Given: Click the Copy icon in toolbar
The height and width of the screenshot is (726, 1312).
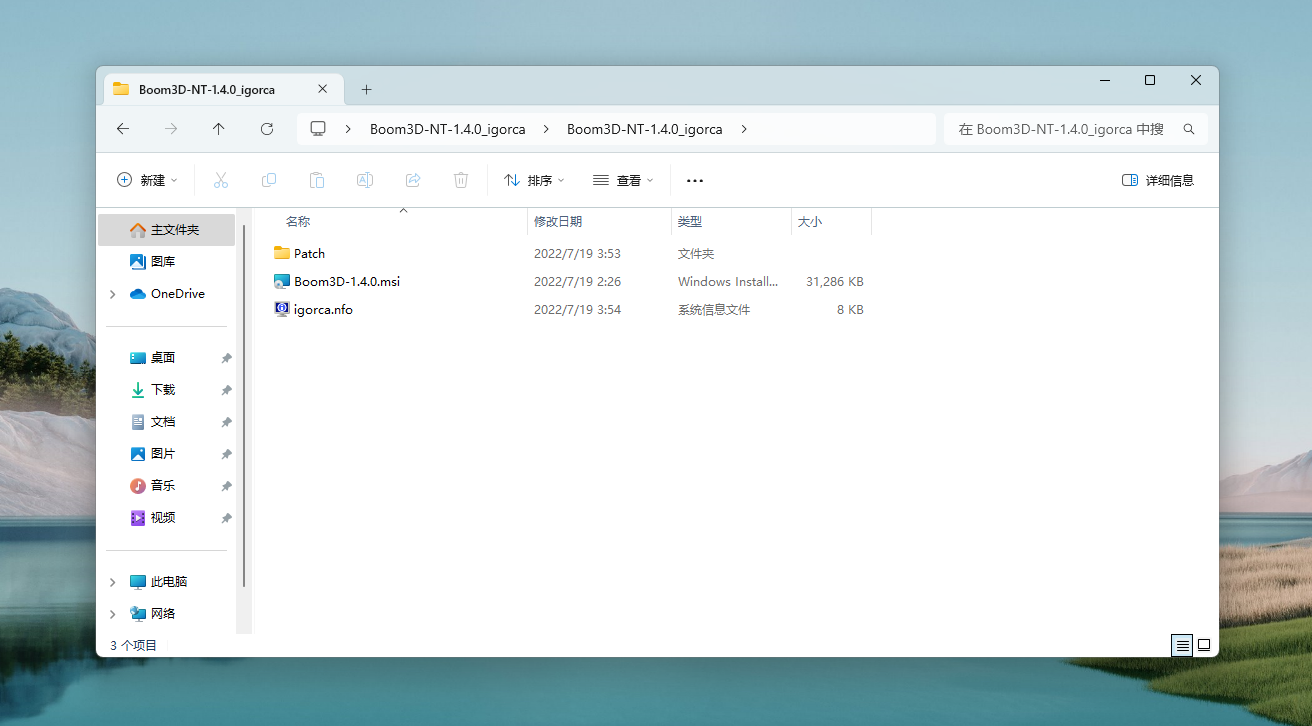Looking at the screenshot, I should coord(269,180).
